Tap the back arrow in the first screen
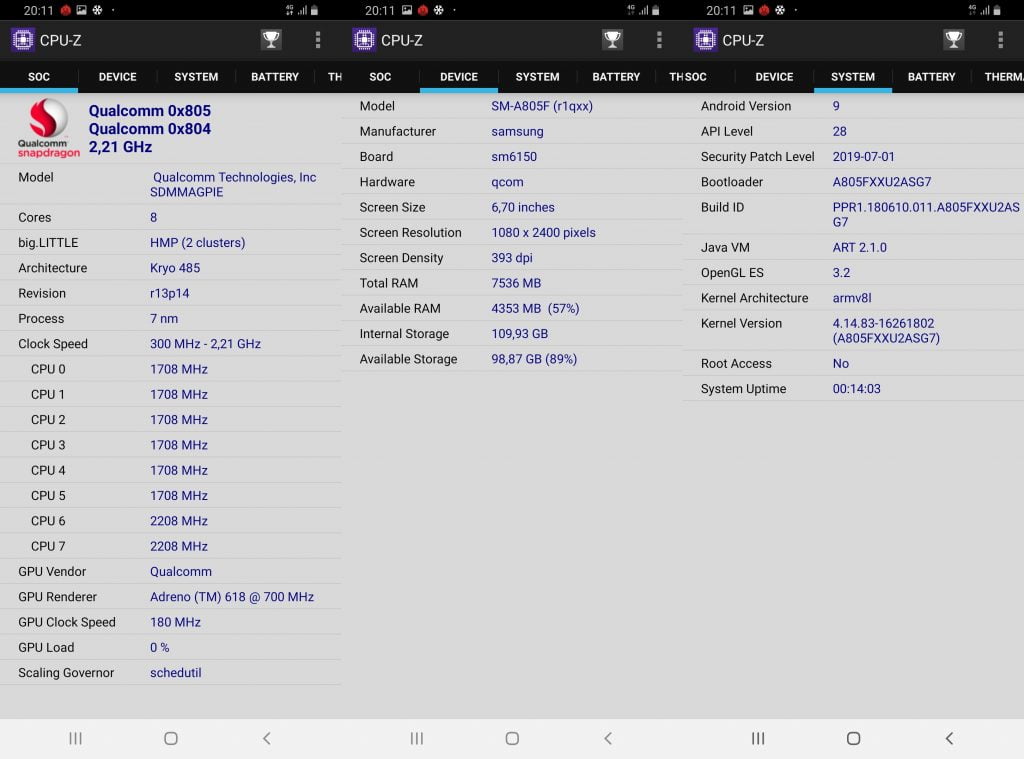 pos(266,738)
